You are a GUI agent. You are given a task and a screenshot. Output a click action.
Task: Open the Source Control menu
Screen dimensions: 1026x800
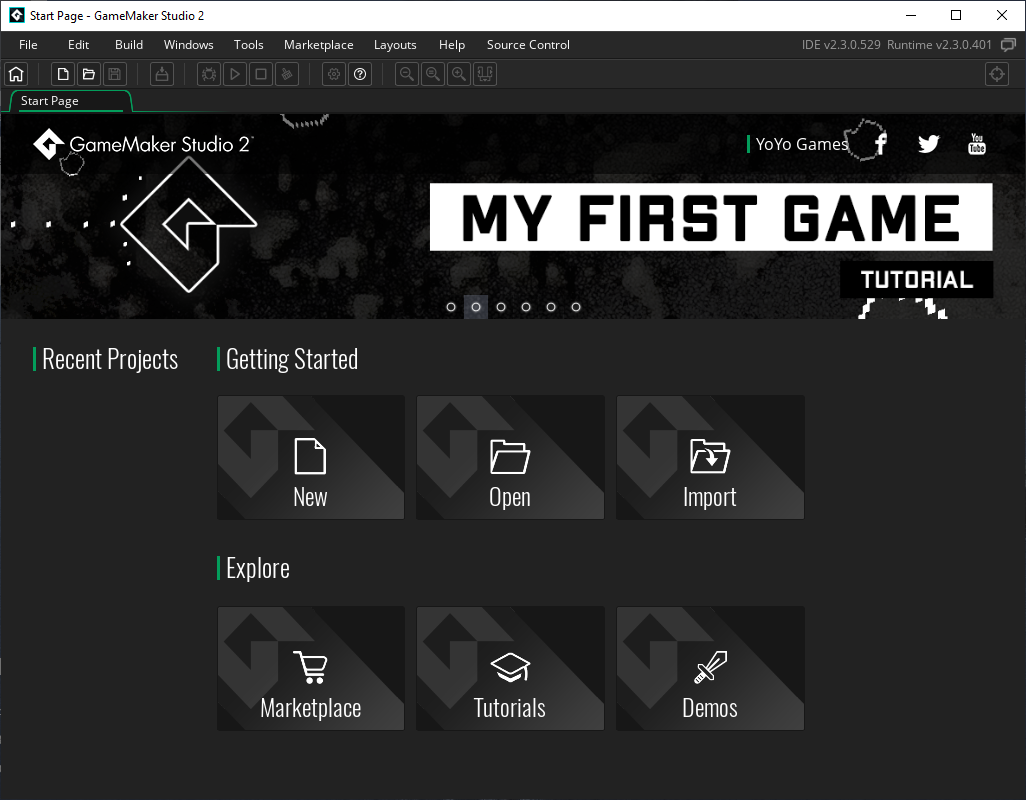point(528,44)
